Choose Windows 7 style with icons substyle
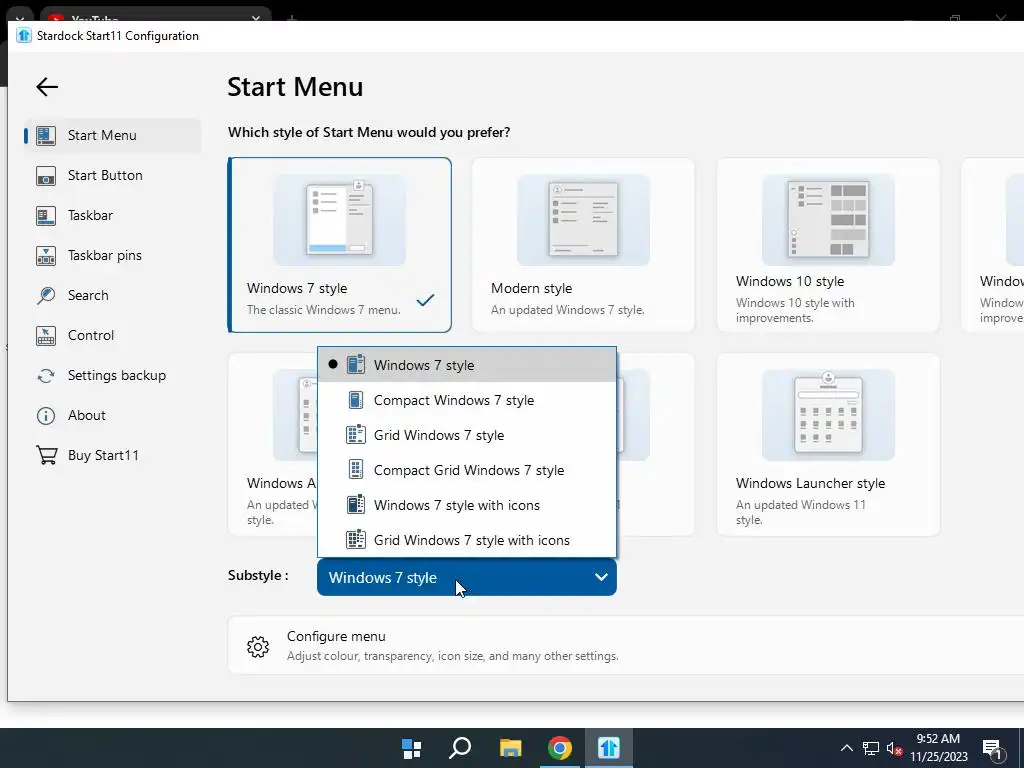Viewport: 1024px width, 768px height. tap(467, 505)
